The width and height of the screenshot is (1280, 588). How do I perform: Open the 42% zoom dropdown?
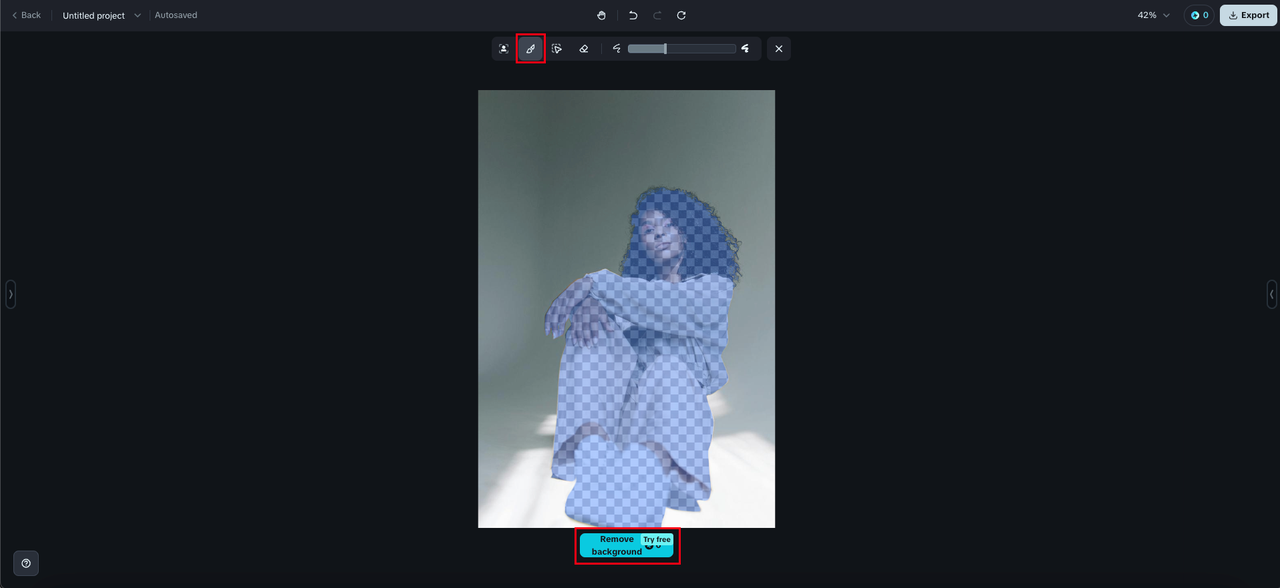pos(1153,15)
